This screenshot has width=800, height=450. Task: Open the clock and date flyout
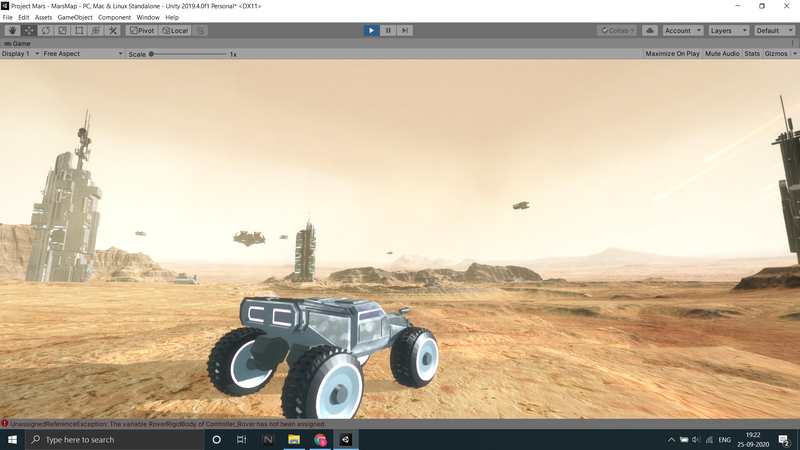click(753, 440)
